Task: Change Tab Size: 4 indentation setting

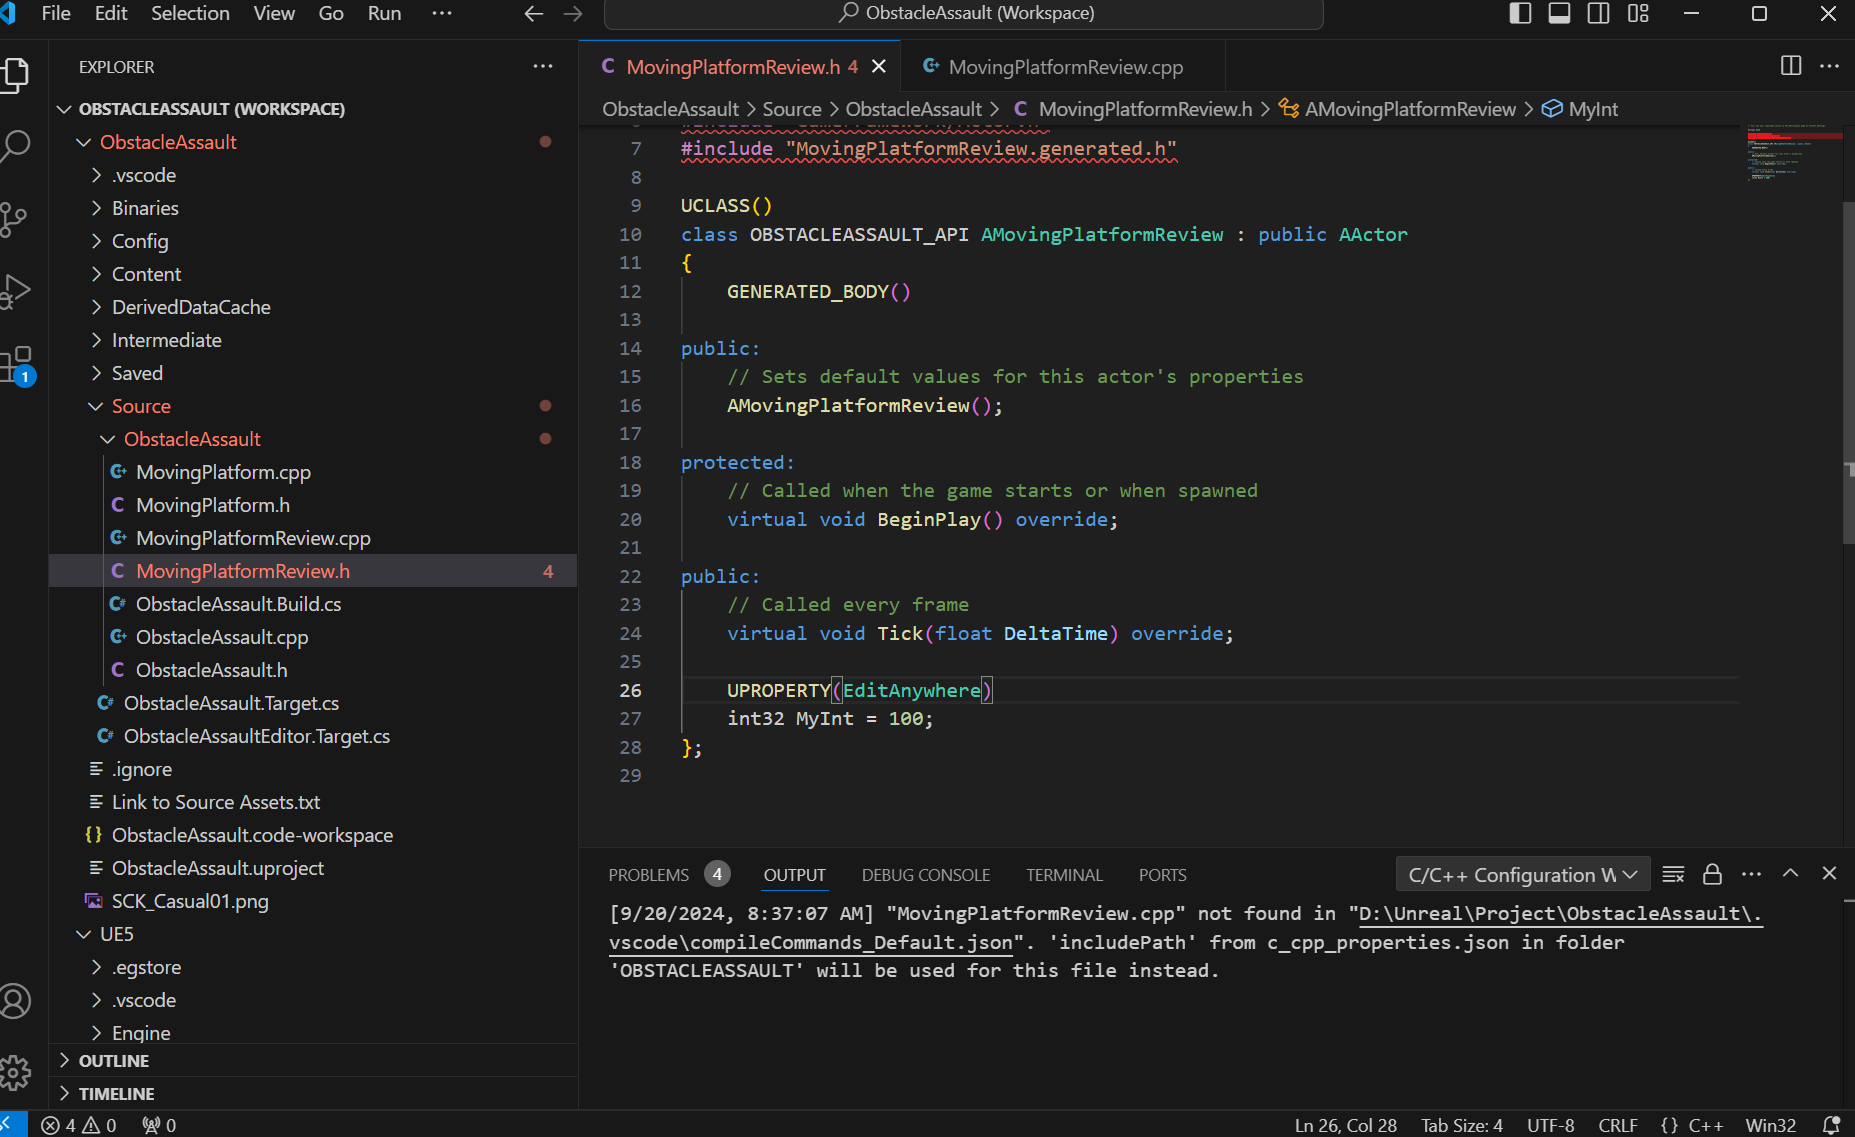Action: click(x=1461, y=1125)
